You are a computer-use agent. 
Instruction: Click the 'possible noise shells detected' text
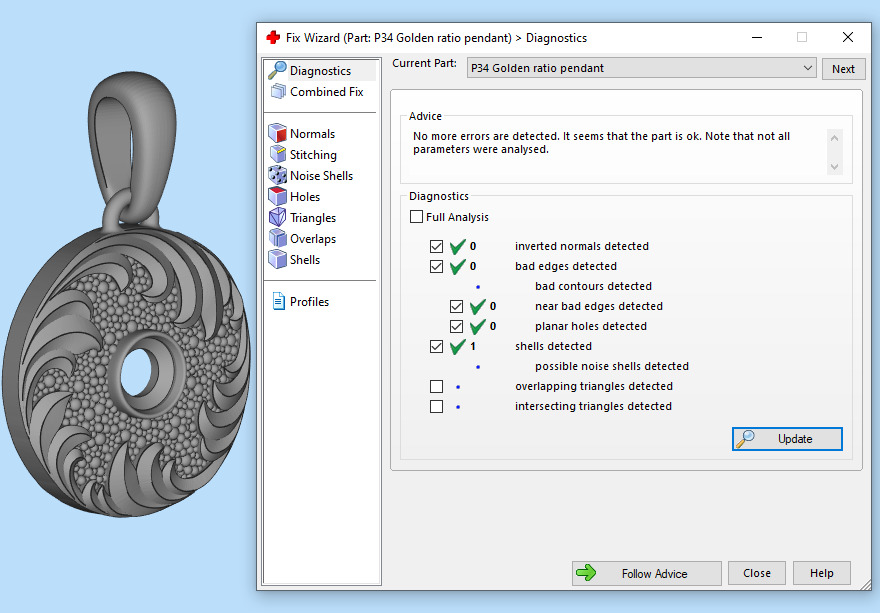coord(612,366)
